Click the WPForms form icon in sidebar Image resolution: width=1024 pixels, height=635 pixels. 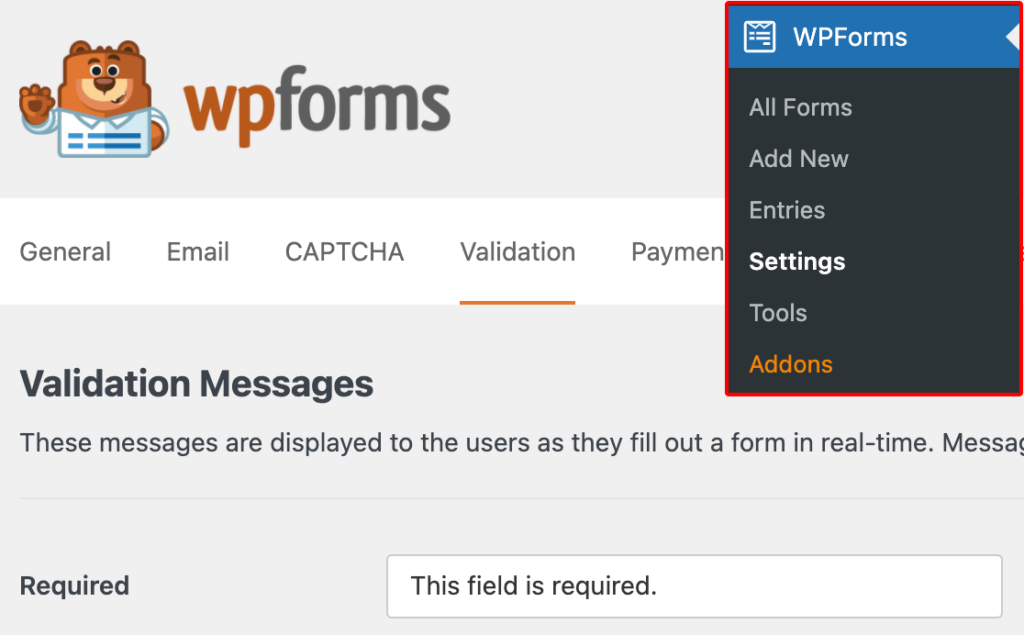760,37
